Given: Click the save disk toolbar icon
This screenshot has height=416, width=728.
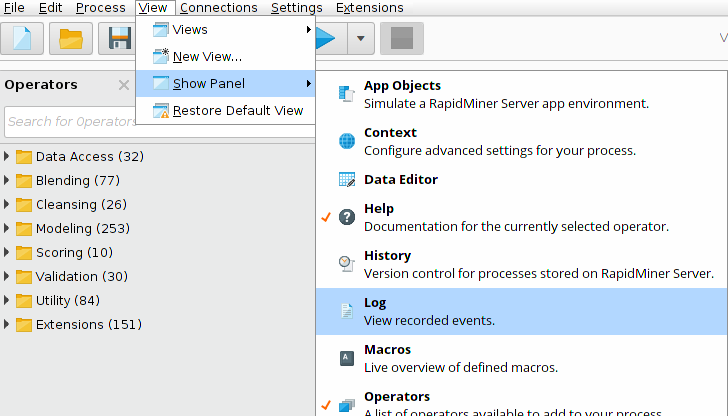Looking at the screenshot, I should click(119, 38).
